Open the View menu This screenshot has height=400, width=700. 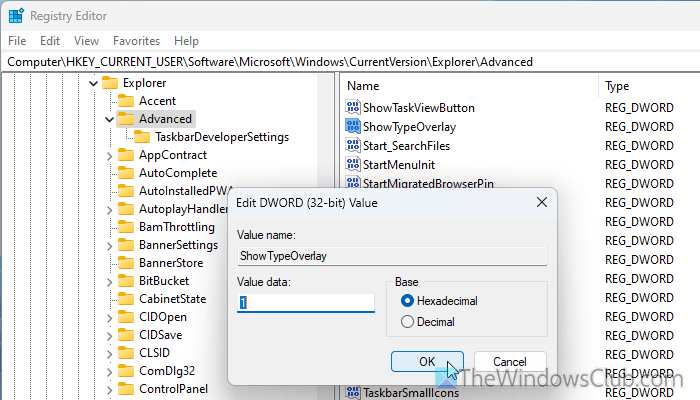point(86,41)
